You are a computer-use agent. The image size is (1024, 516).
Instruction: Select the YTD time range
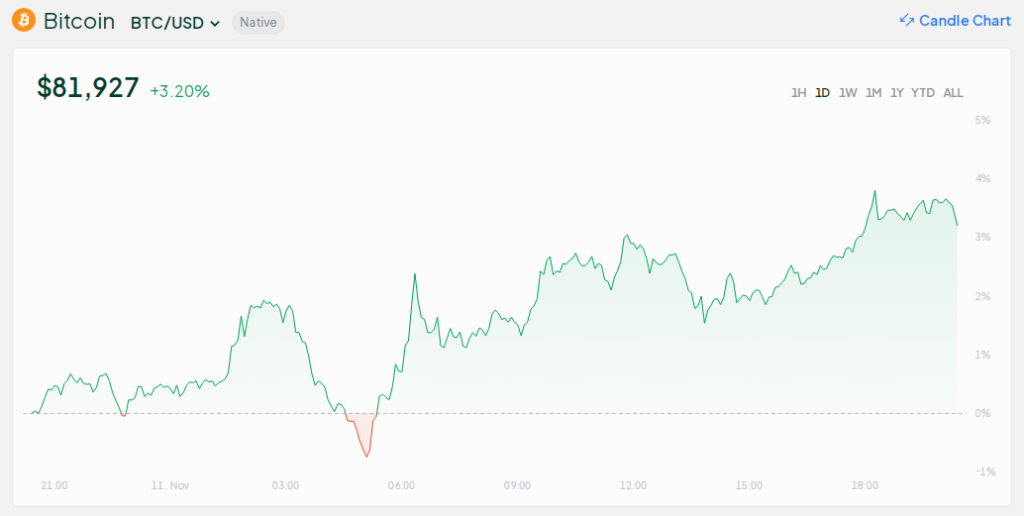(923, 93)
